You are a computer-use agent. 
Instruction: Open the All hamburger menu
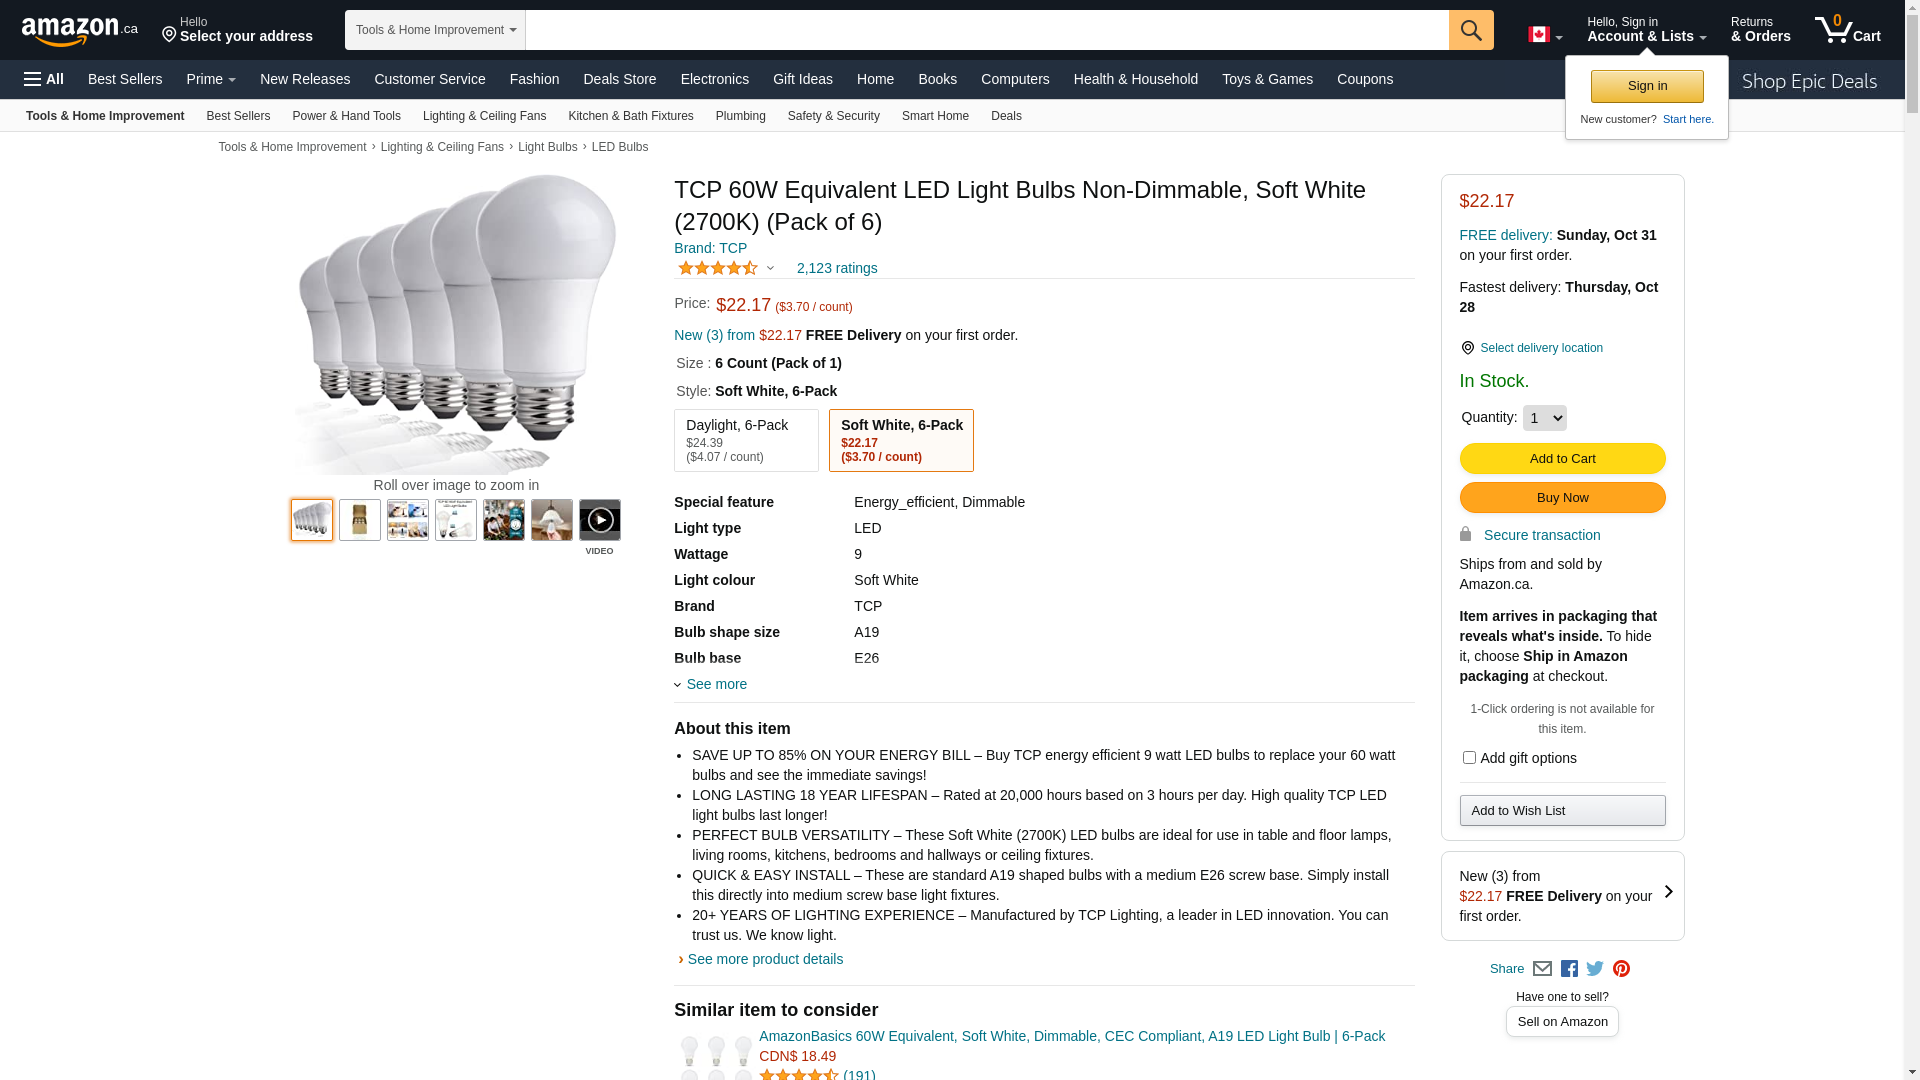pos(44,79)
